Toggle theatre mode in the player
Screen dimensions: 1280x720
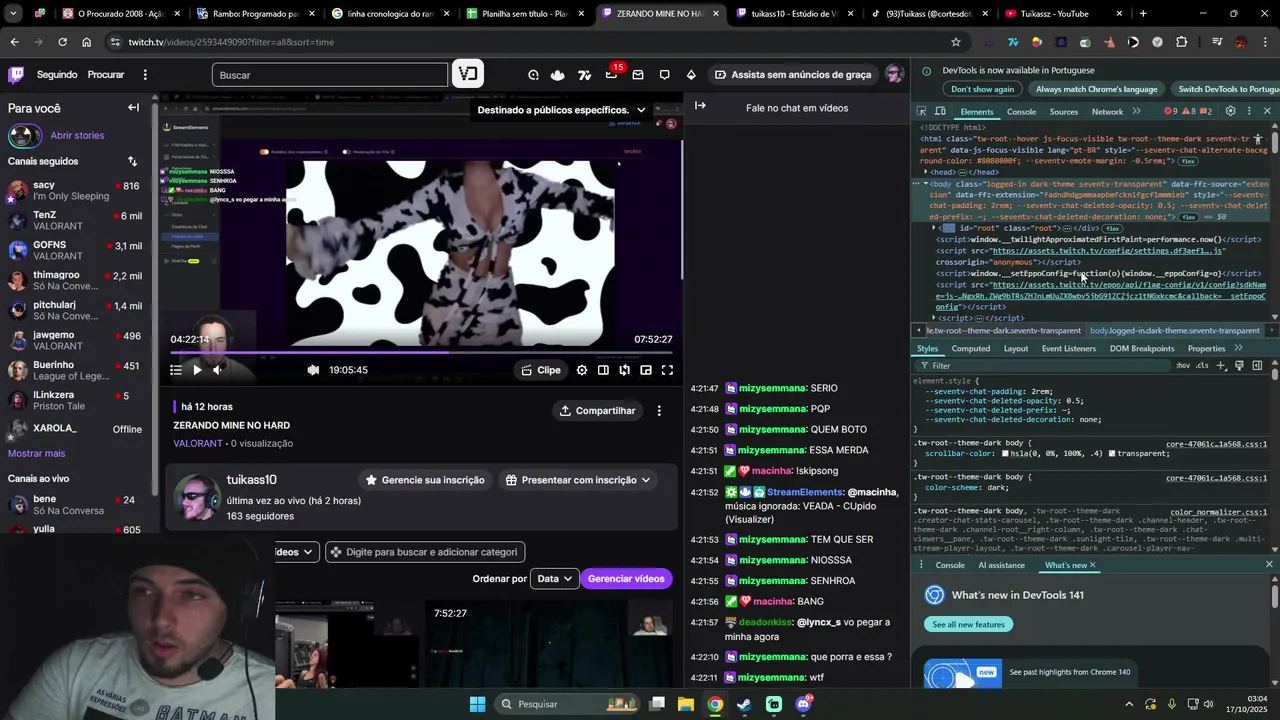pos(603,370)
